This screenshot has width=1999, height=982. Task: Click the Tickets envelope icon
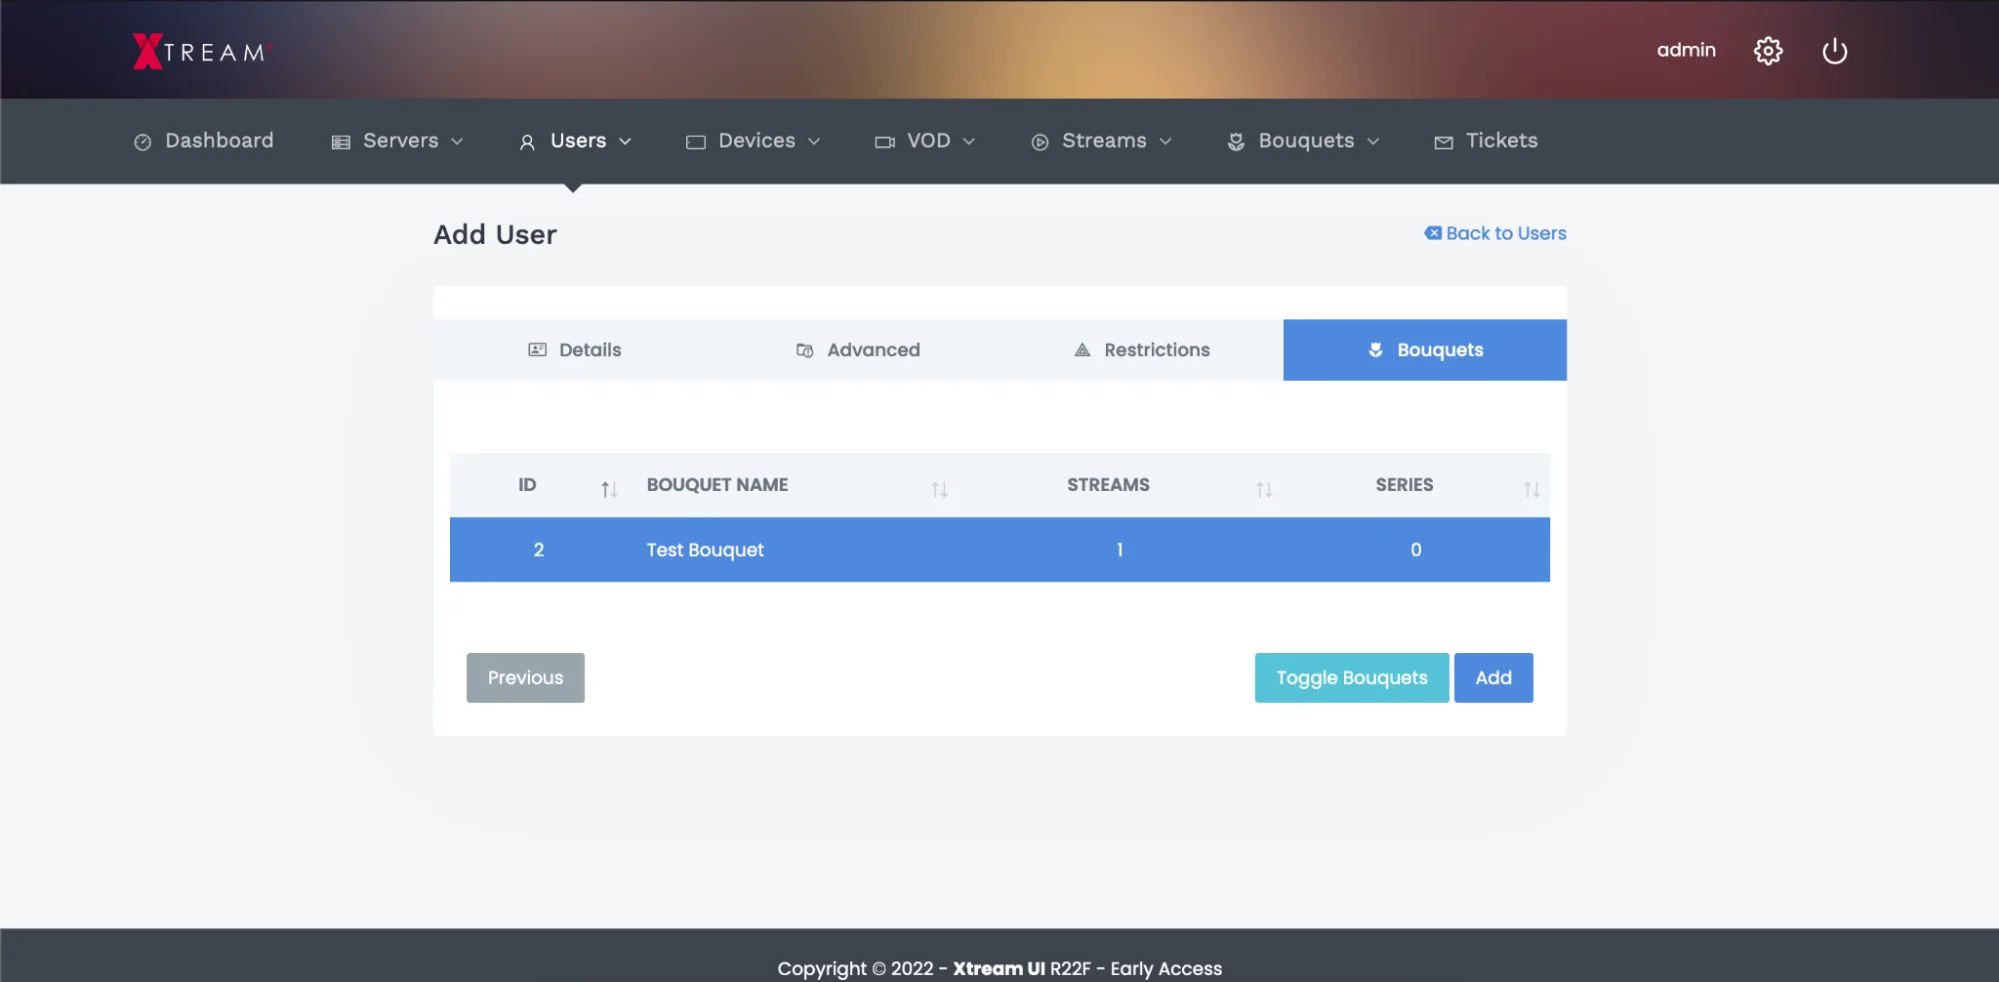pyautogui.click(x=1444, y=143)
